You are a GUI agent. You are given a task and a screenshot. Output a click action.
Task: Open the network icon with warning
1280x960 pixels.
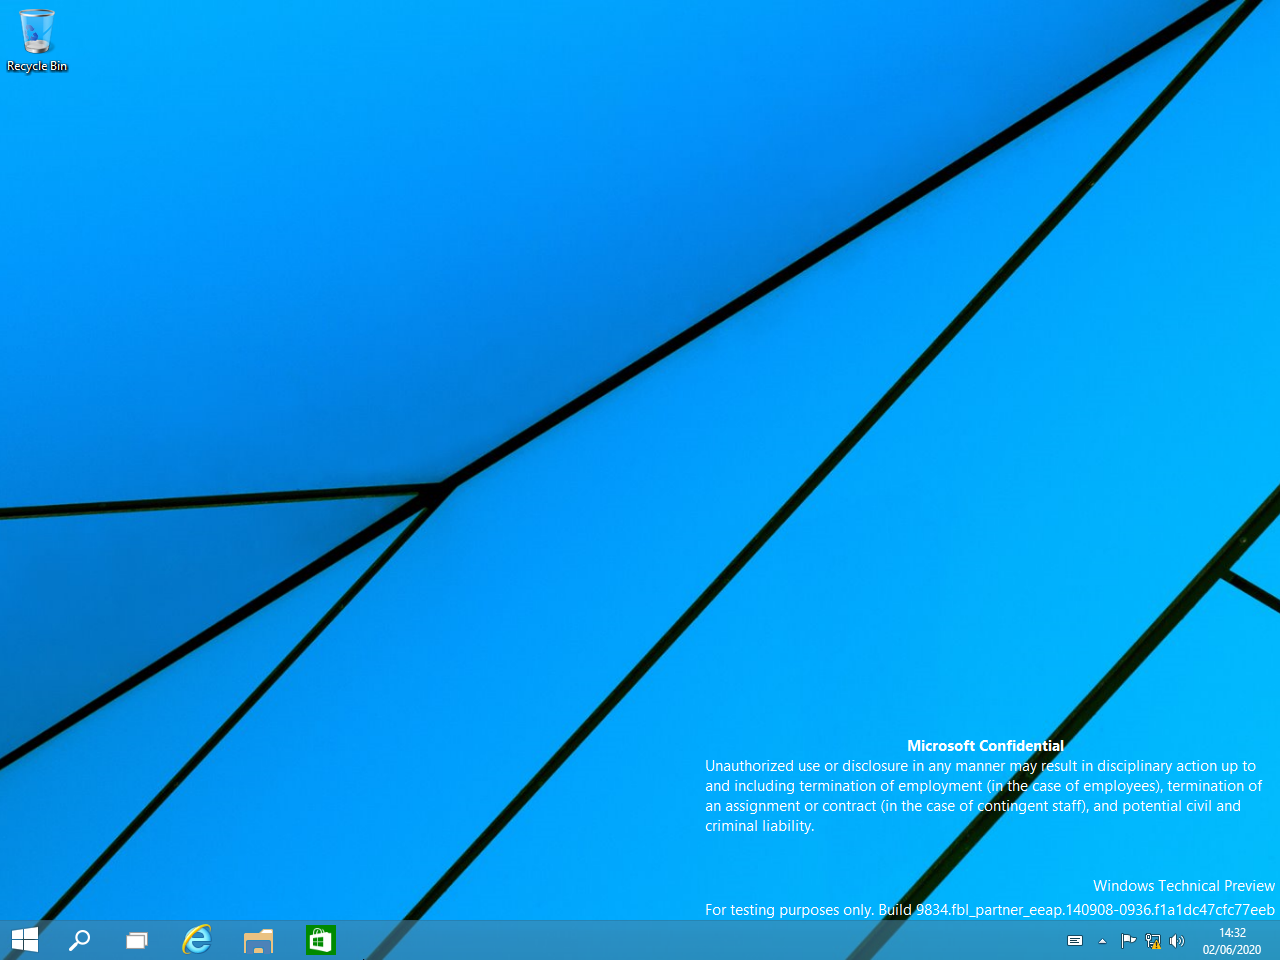[1153, 941]
